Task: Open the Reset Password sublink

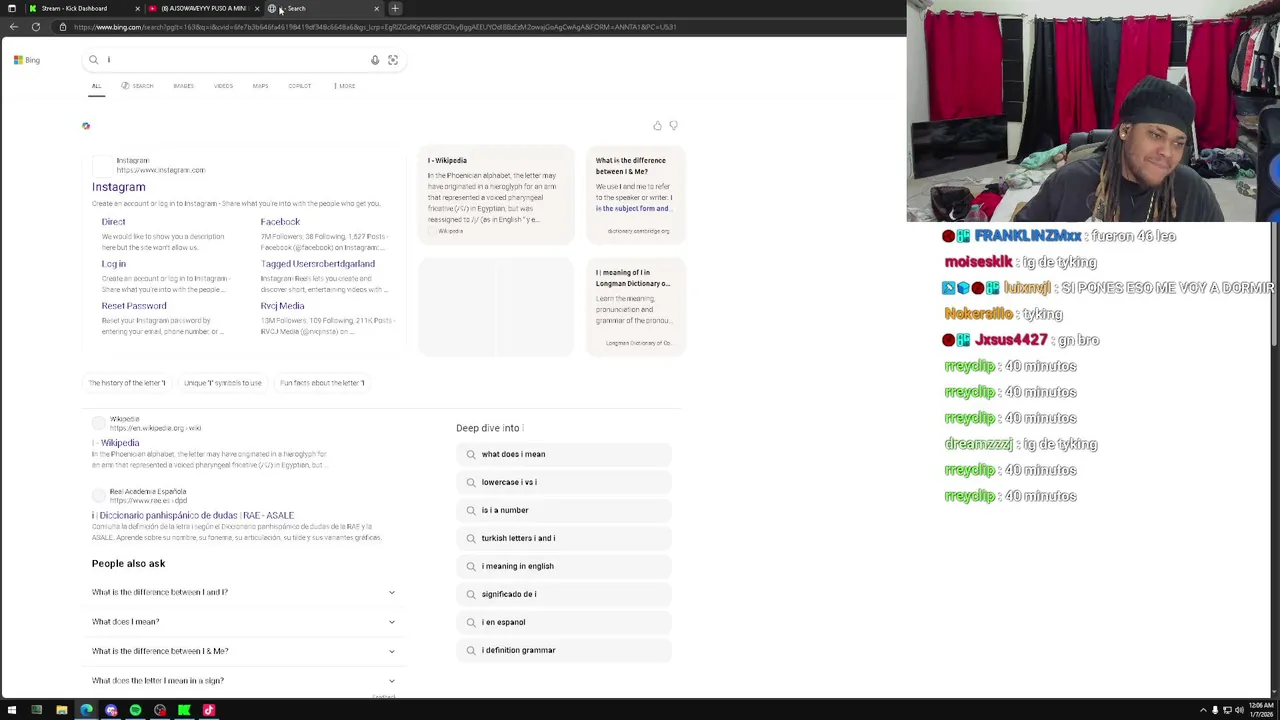Action: (134, 306)
